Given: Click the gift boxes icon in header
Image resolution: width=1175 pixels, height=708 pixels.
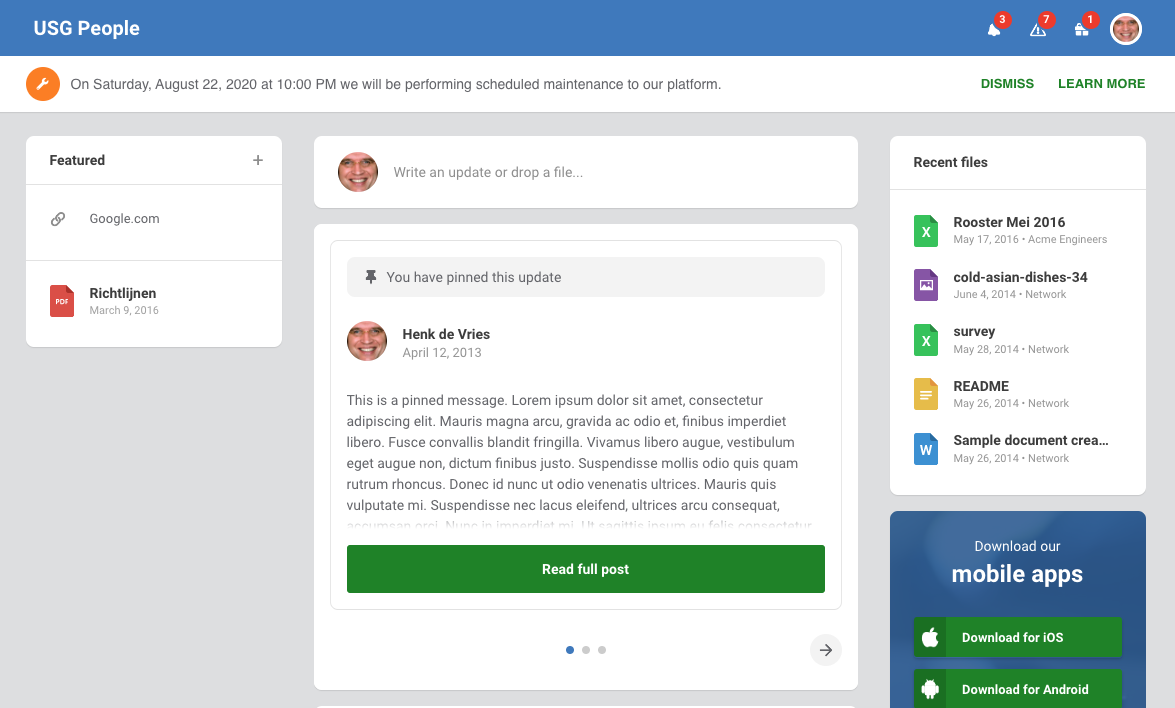Looking at the screenshot, I should tap(1081, 29).
